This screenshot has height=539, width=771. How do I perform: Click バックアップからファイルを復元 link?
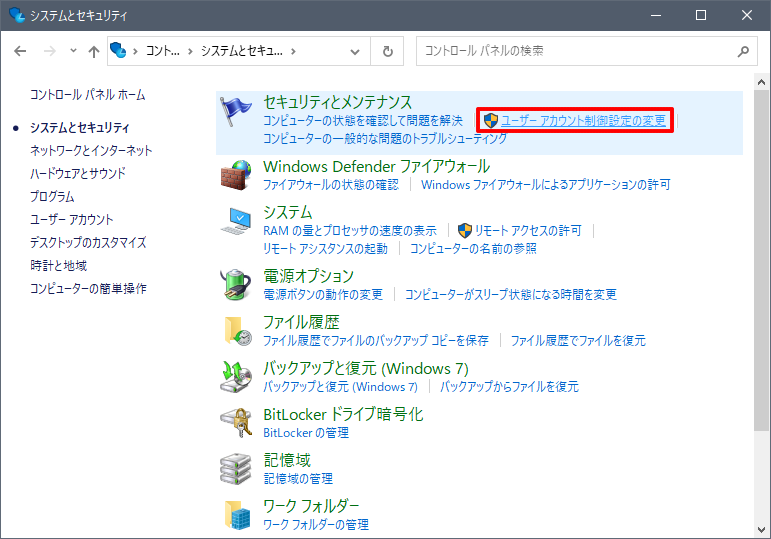click(x=509, y=386)
